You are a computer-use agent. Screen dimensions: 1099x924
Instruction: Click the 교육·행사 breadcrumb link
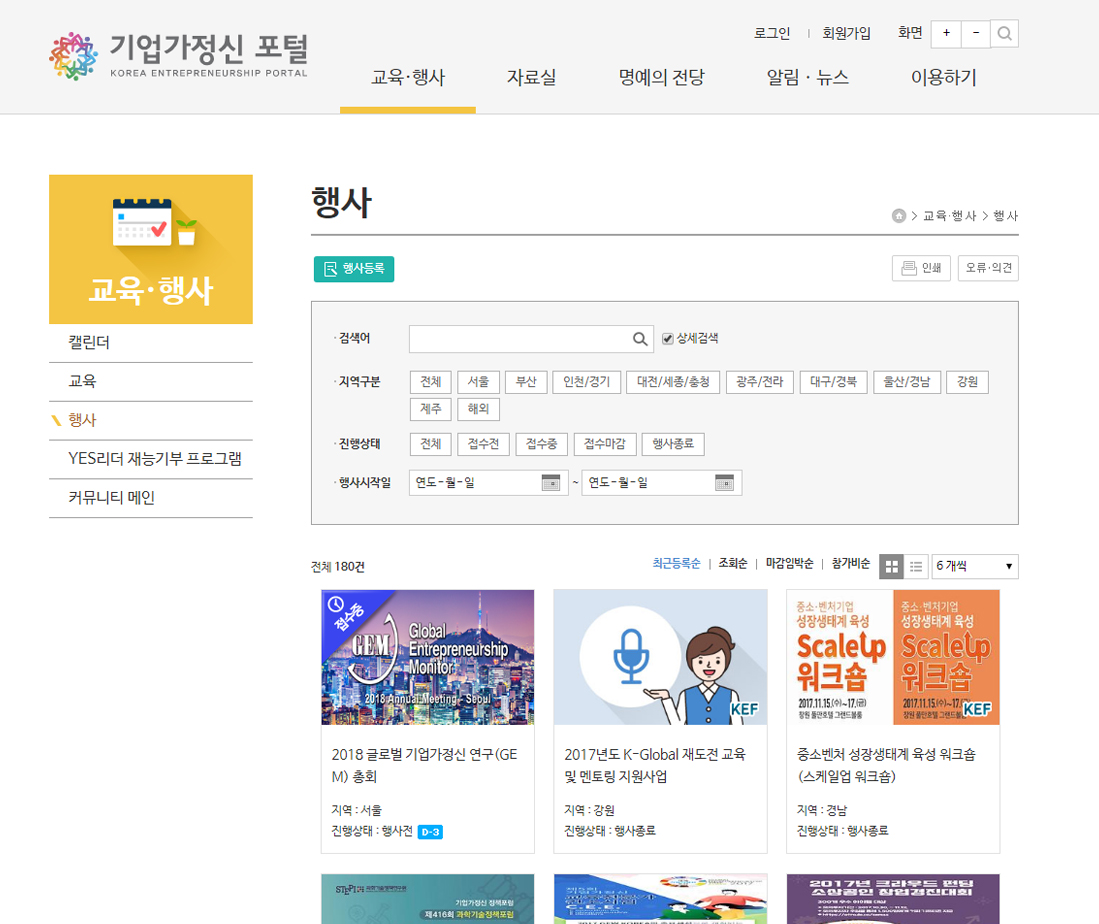949,216
